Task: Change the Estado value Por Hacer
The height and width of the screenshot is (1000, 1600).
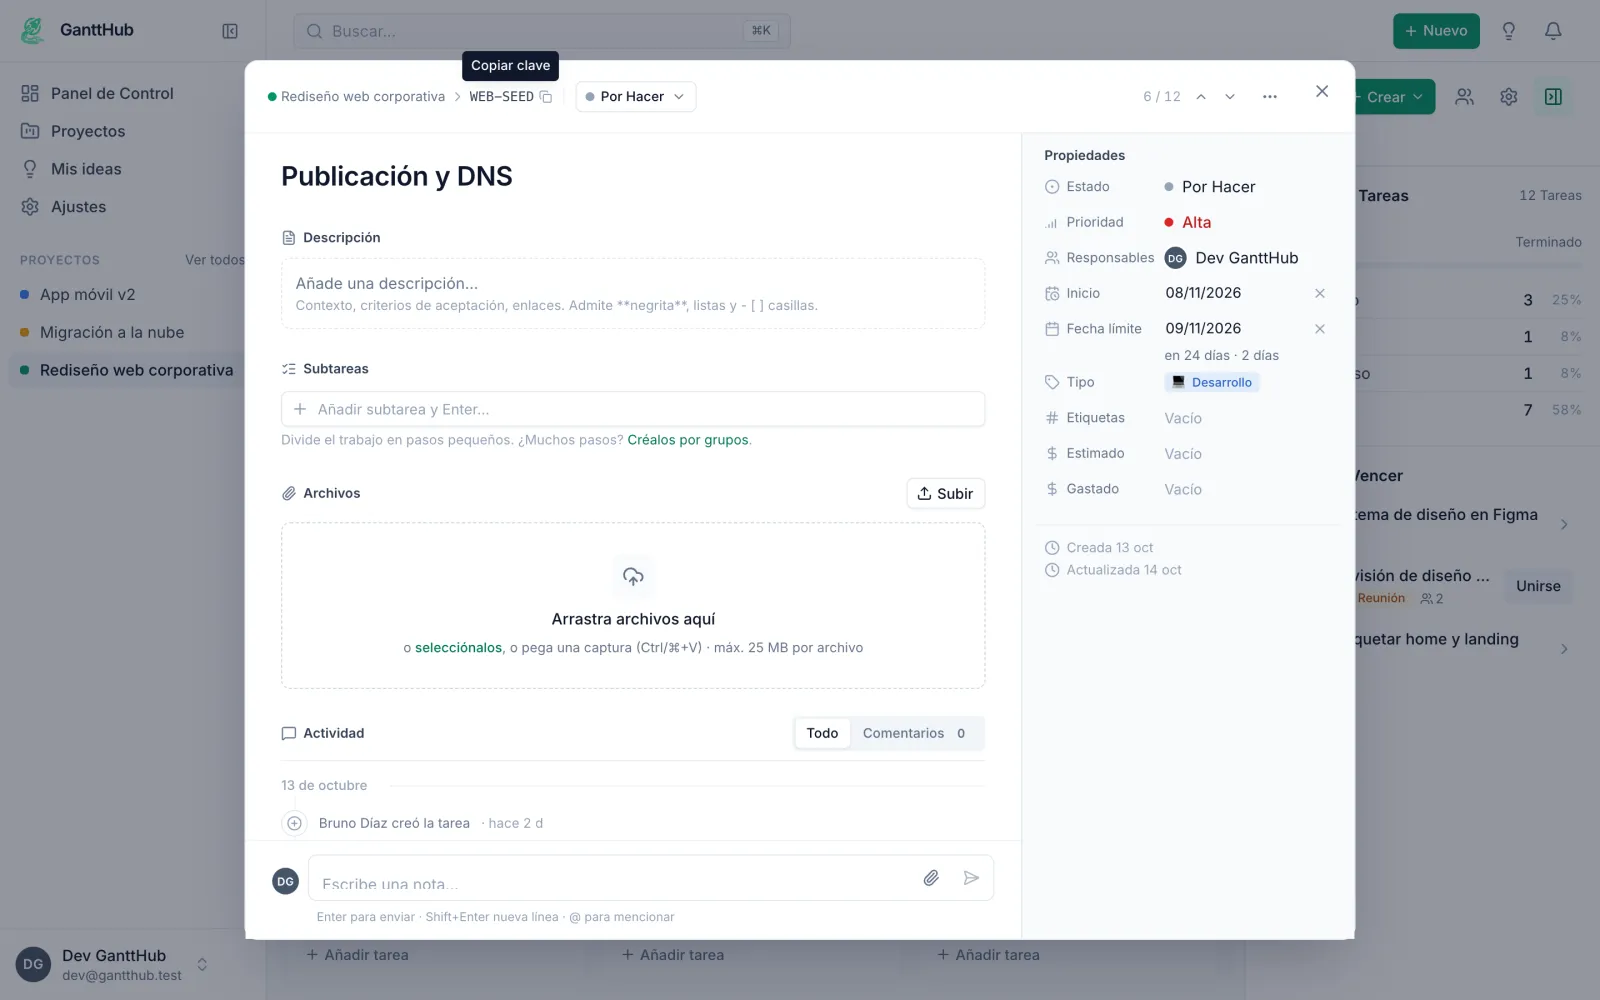Action: click(x=1209, y=187)
